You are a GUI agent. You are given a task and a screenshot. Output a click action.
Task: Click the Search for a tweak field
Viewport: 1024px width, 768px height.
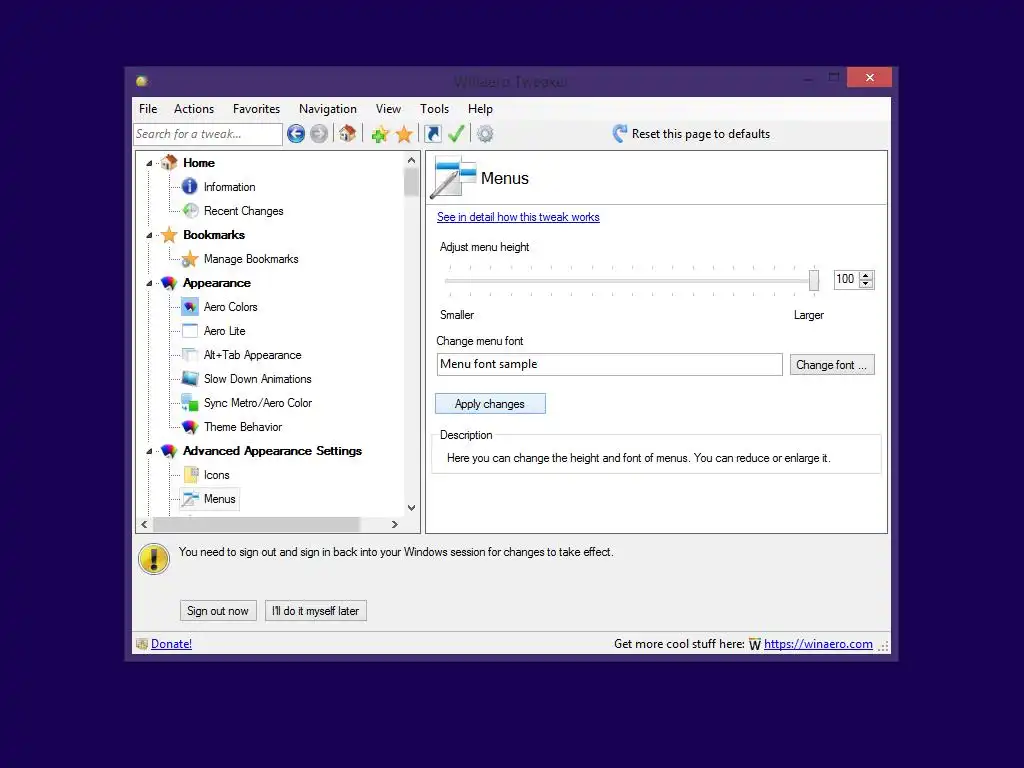click(x=208, y=134)
